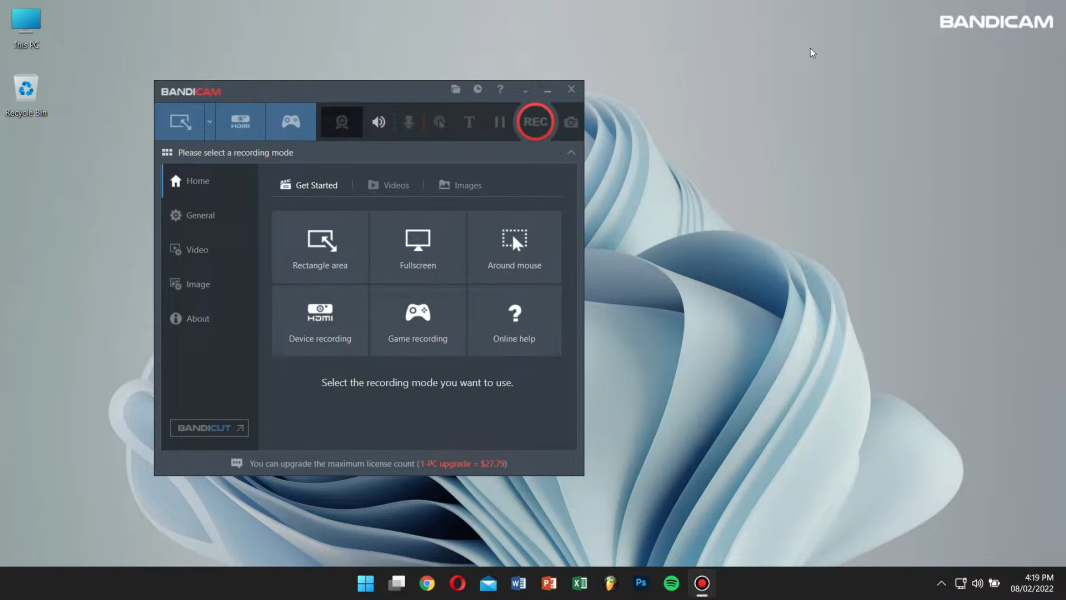Viewport: 1066px width, 600px height.
Task: Click the chat bubble notice icon
Action: pyautogui.click(x=237, y=463)
